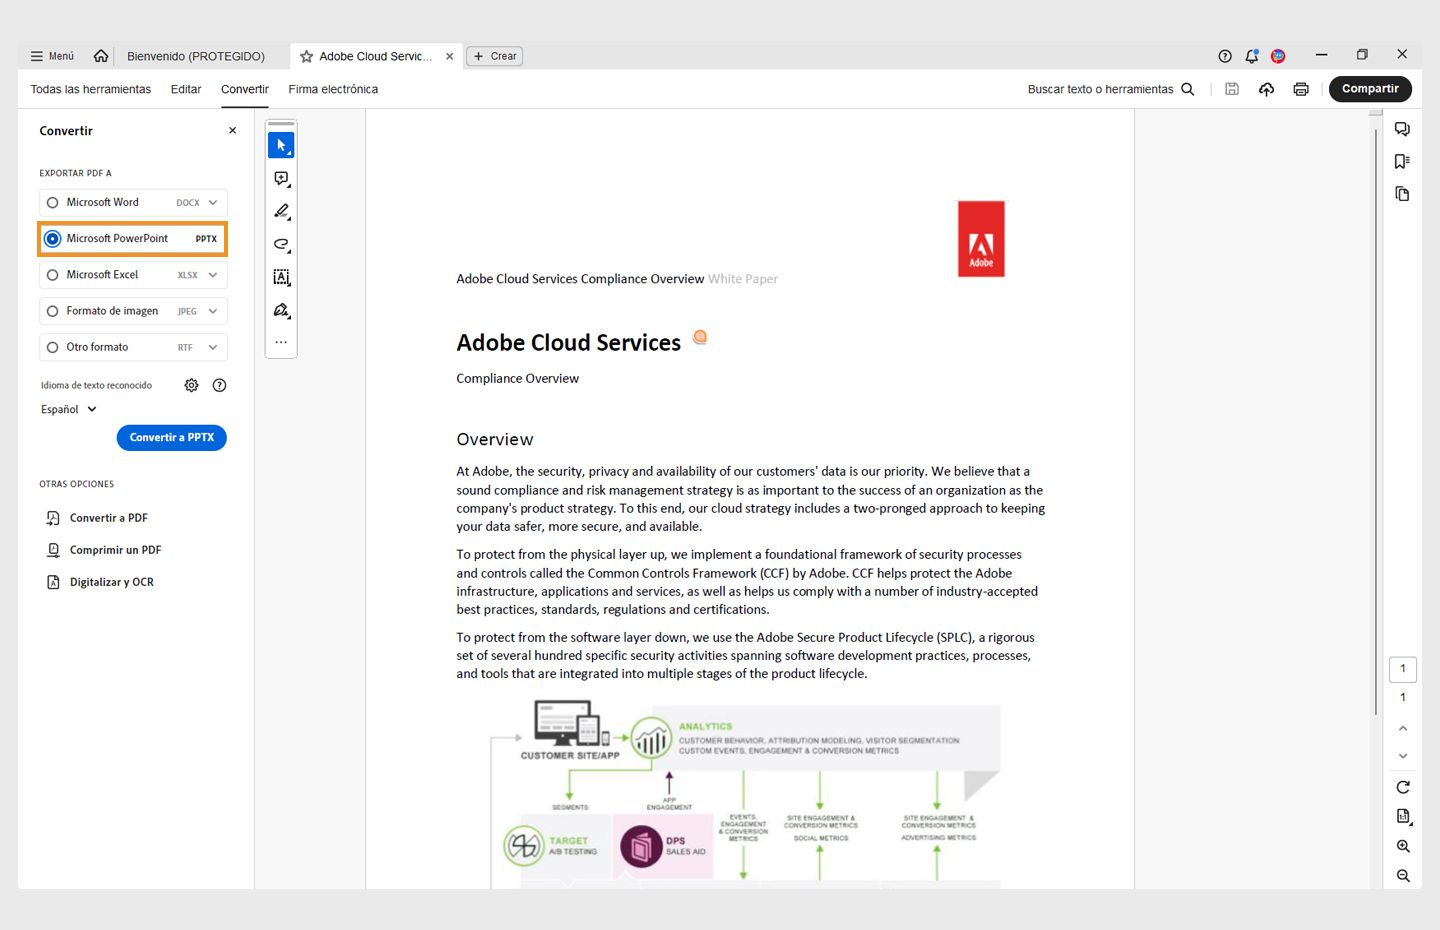Screen dimensions: 1440x930
Task: Open the comments panel on the right
Action: coord(1402,128)
